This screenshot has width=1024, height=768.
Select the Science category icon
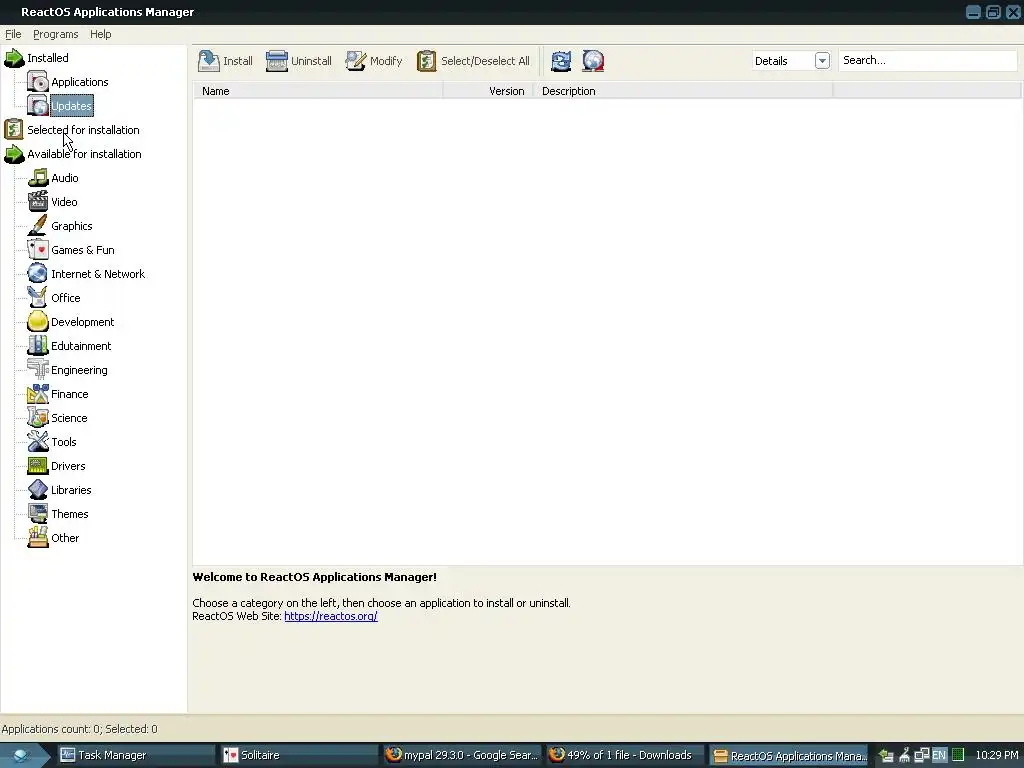click(38, 418)
